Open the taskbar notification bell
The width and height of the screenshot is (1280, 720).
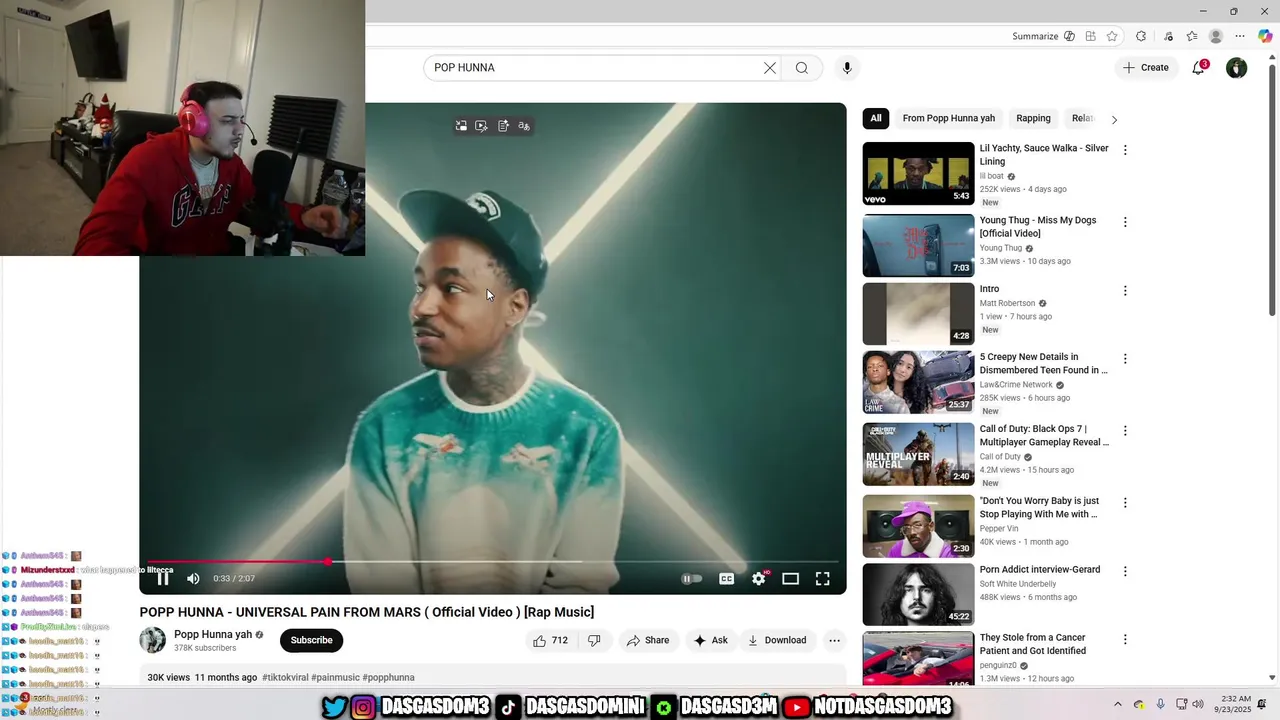pyautogui.click(x=1262, y=704)
